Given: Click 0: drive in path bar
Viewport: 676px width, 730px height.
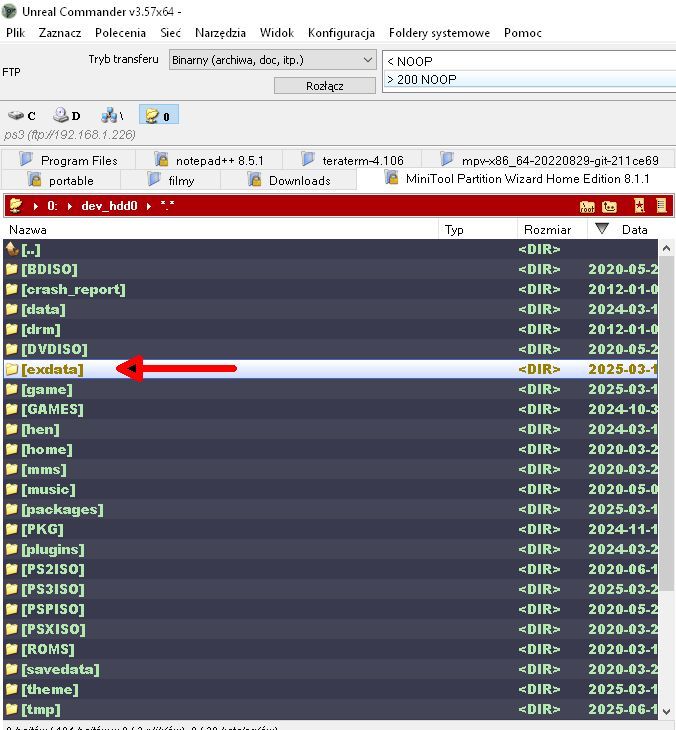Looking at the screenshot, I should 52,206.
